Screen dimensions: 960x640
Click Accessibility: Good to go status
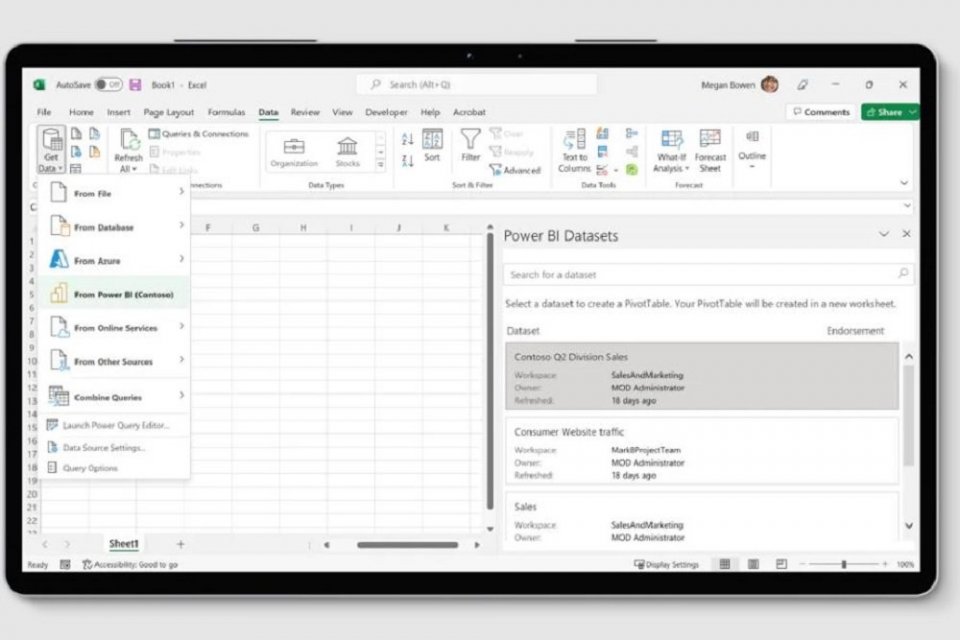[130, 565]
